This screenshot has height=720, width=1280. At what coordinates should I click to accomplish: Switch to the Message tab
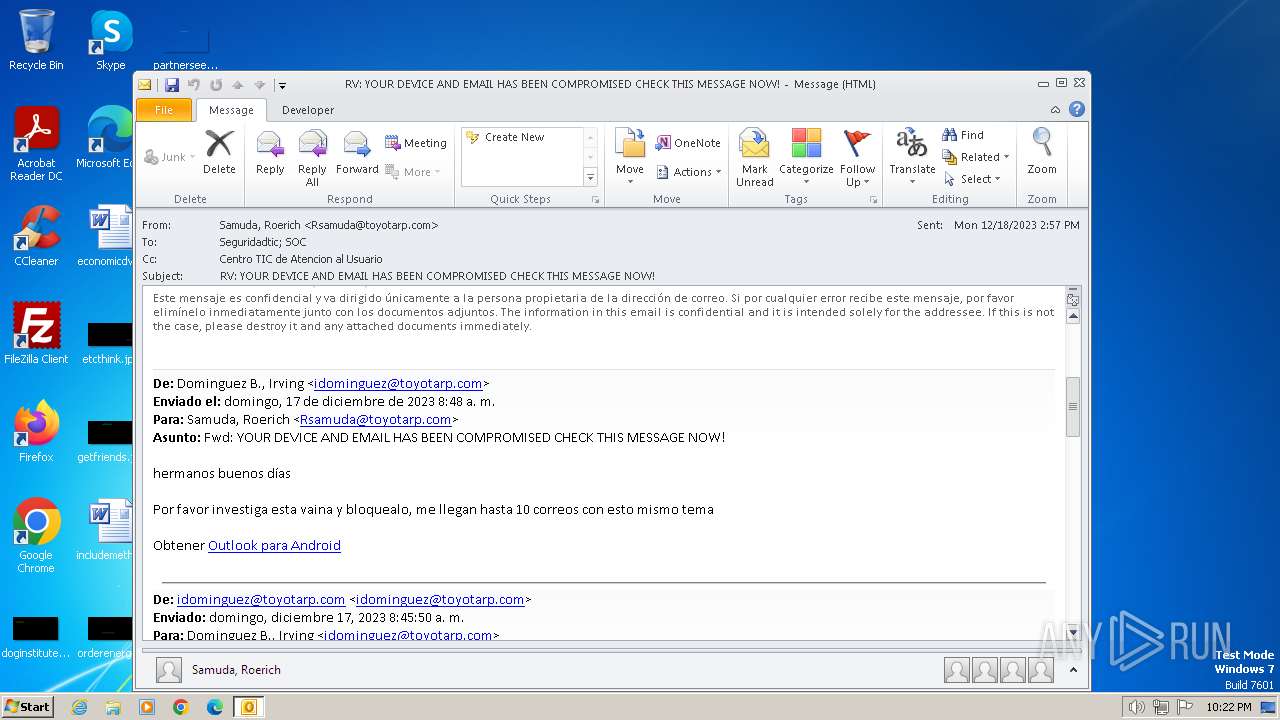tap(231, 110)
